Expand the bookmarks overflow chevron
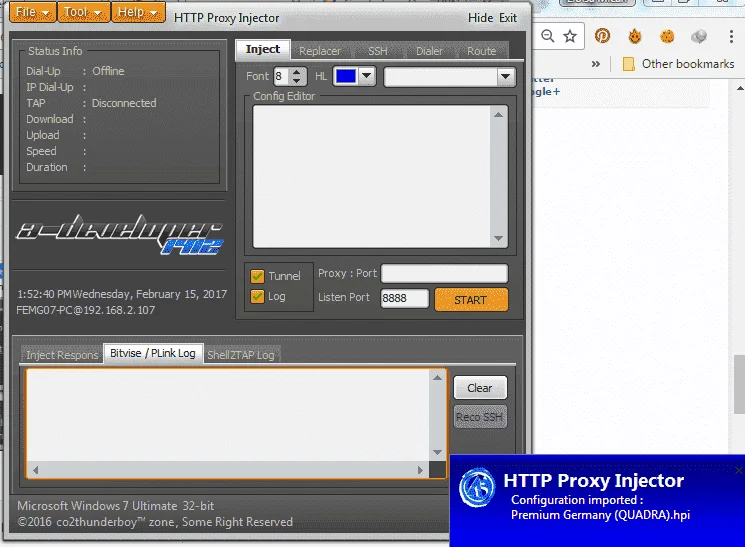Viewport: 745px width, 547px height. coord(596,64)
